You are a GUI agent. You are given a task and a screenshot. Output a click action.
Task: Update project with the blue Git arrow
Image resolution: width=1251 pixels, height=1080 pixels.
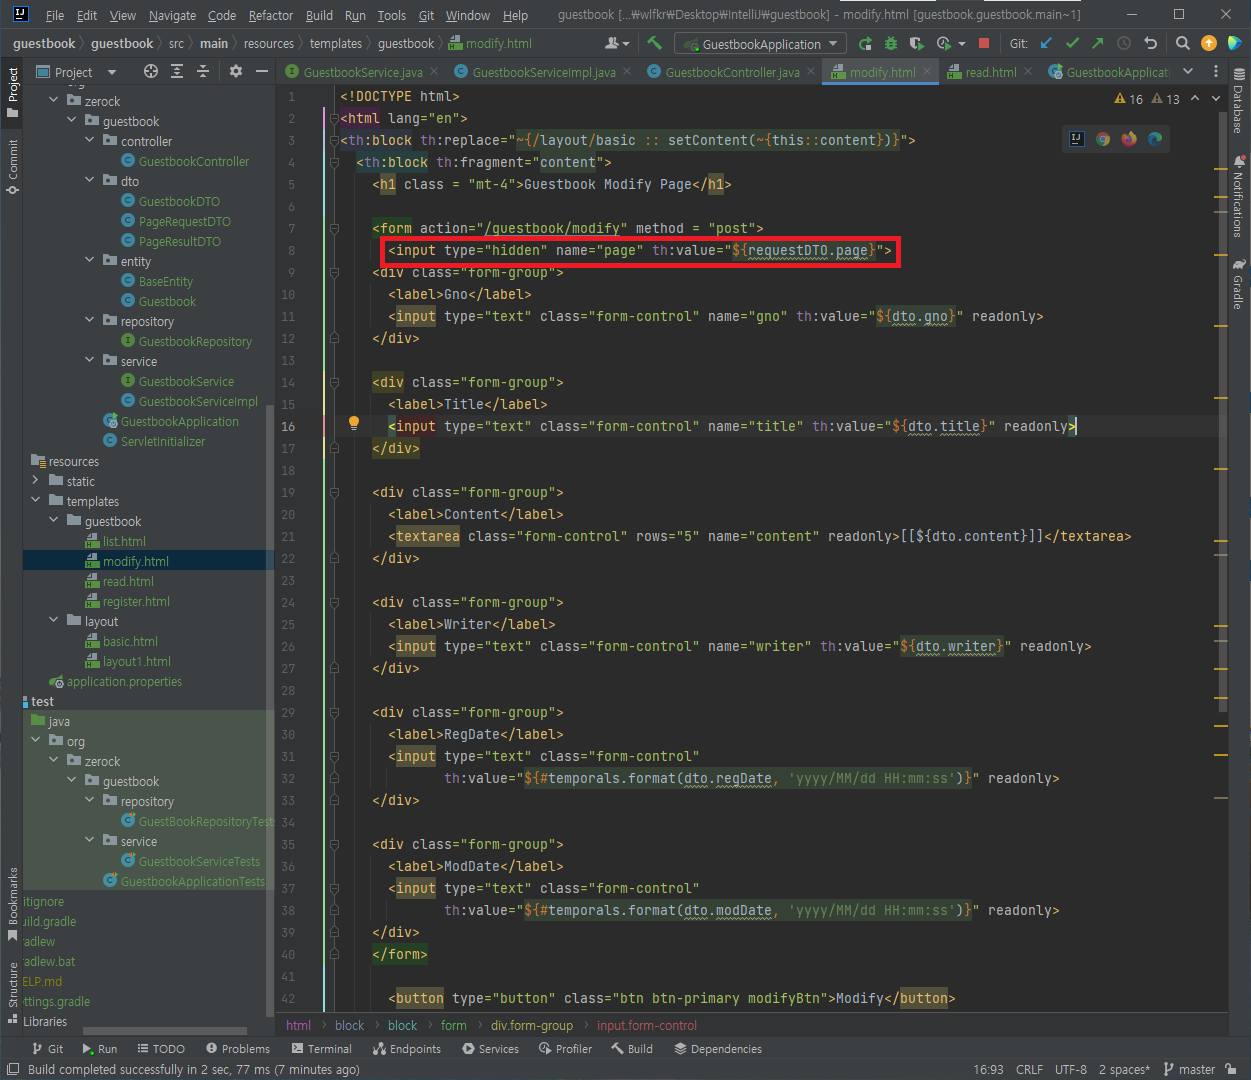[x=1046, y=43]
